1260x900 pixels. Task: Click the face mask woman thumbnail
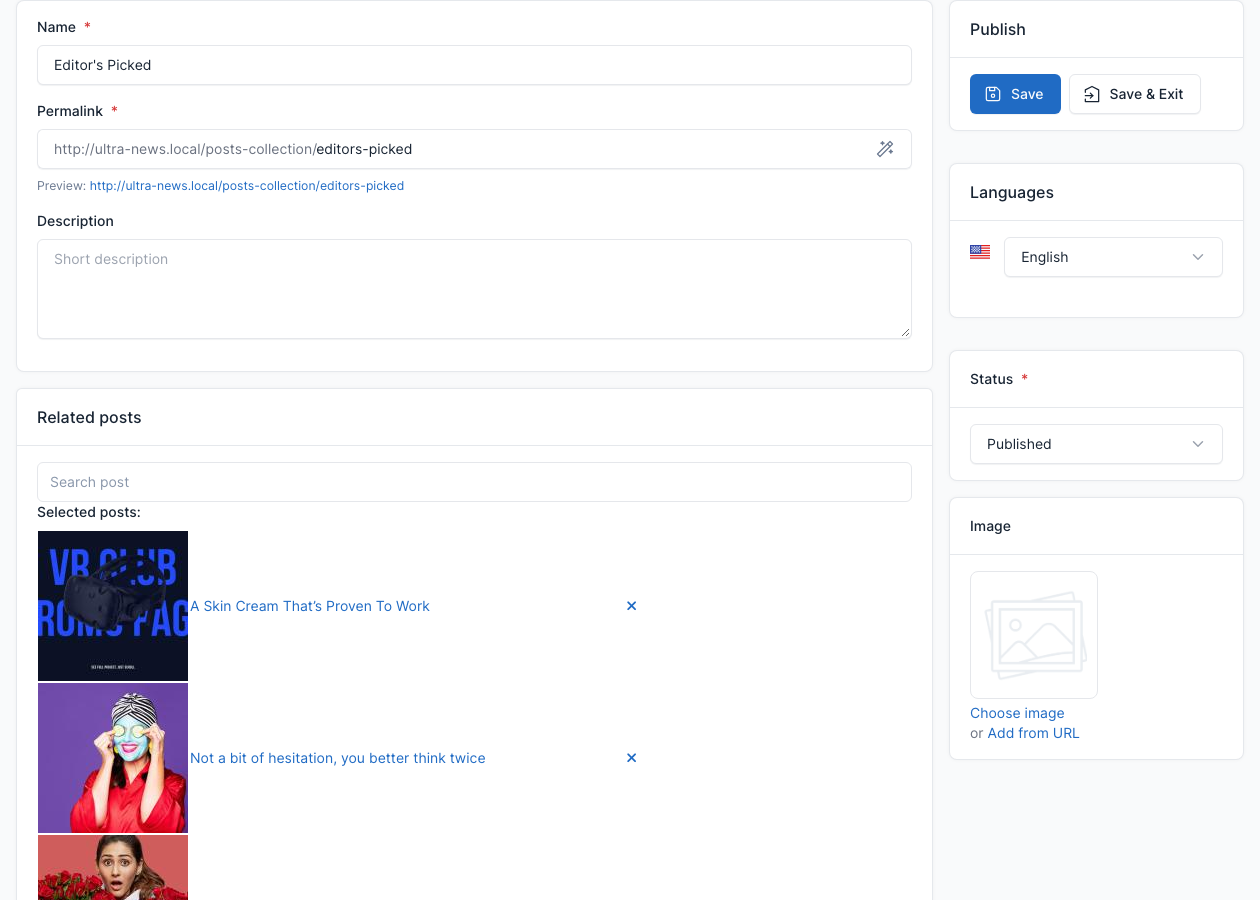click(x=113, y=758)
